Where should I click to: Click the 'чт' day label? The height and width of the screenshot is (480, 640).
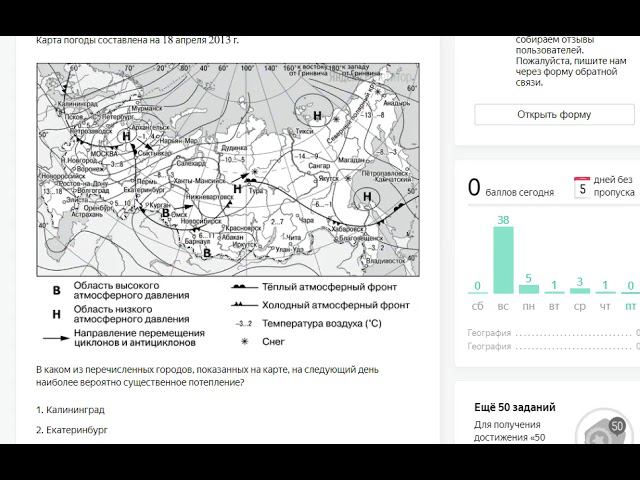[605, 307]
